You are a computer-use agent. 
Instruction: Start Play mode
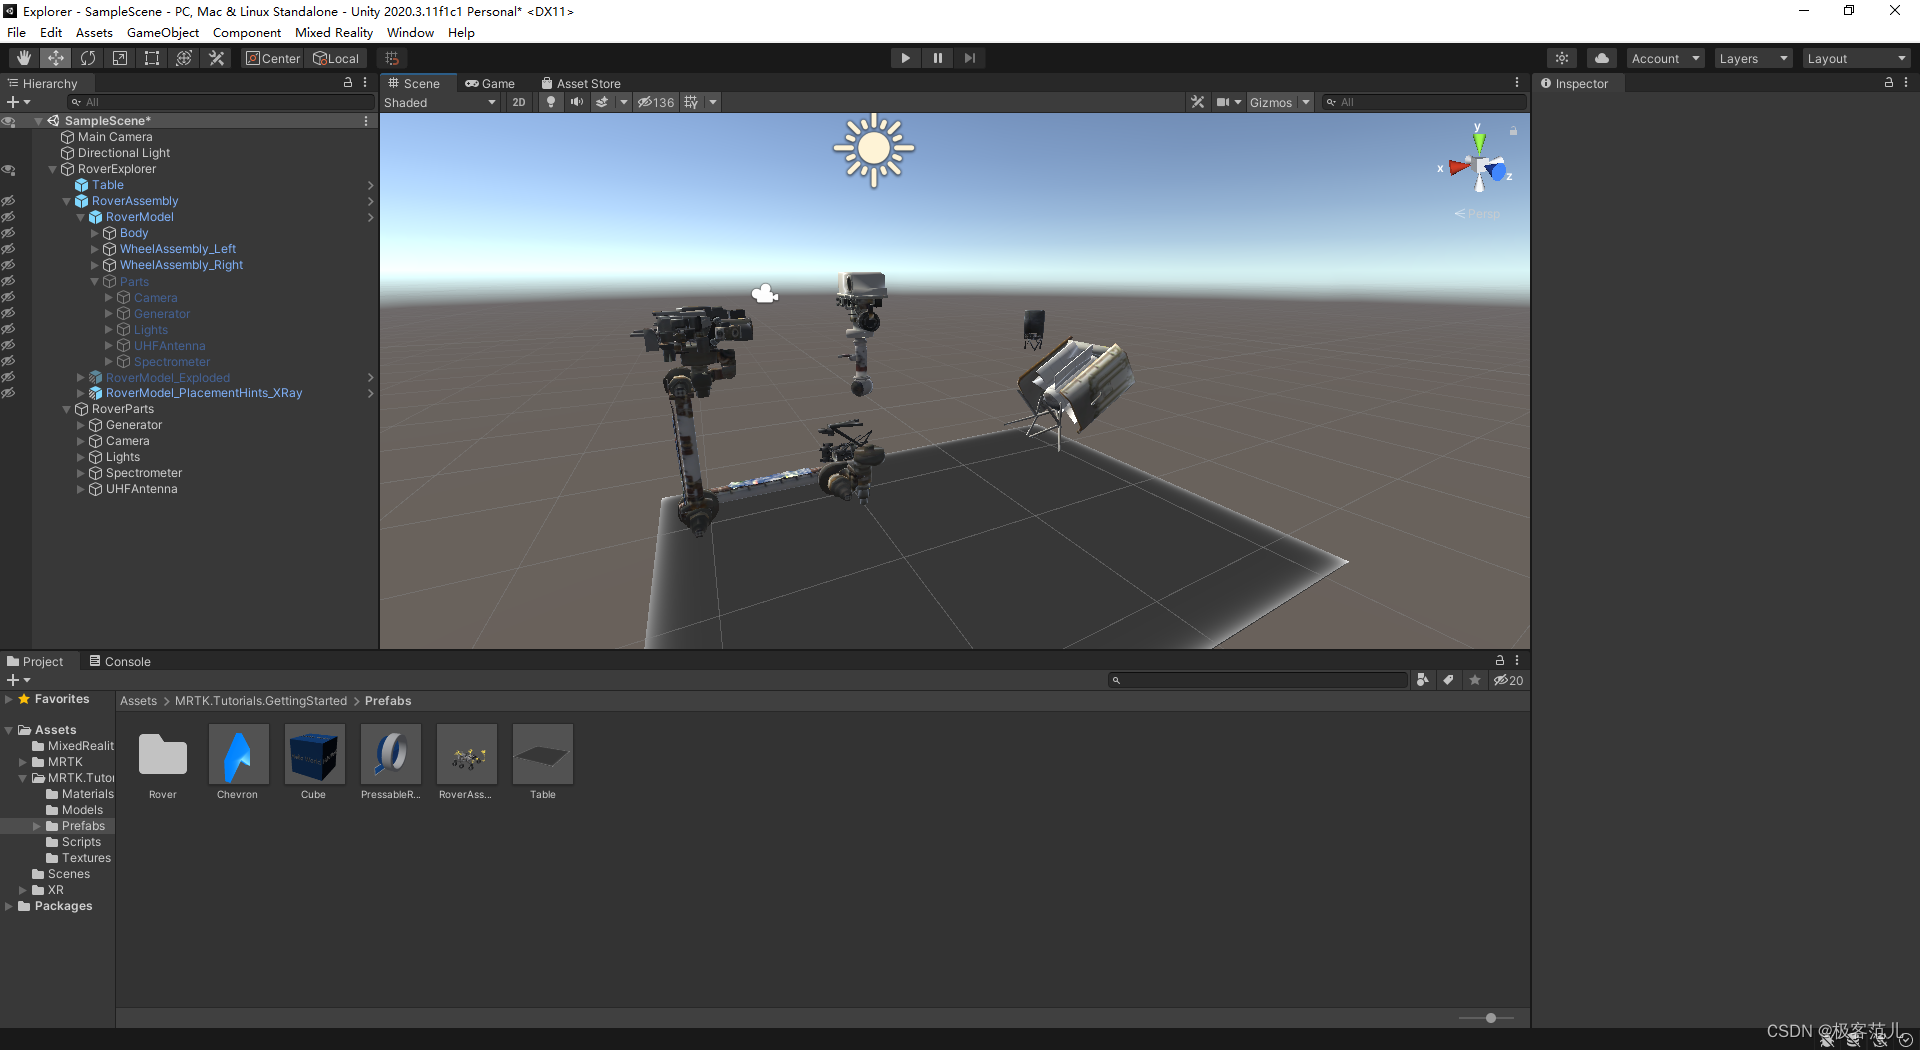pyautogui.click(x=906, y=58)
